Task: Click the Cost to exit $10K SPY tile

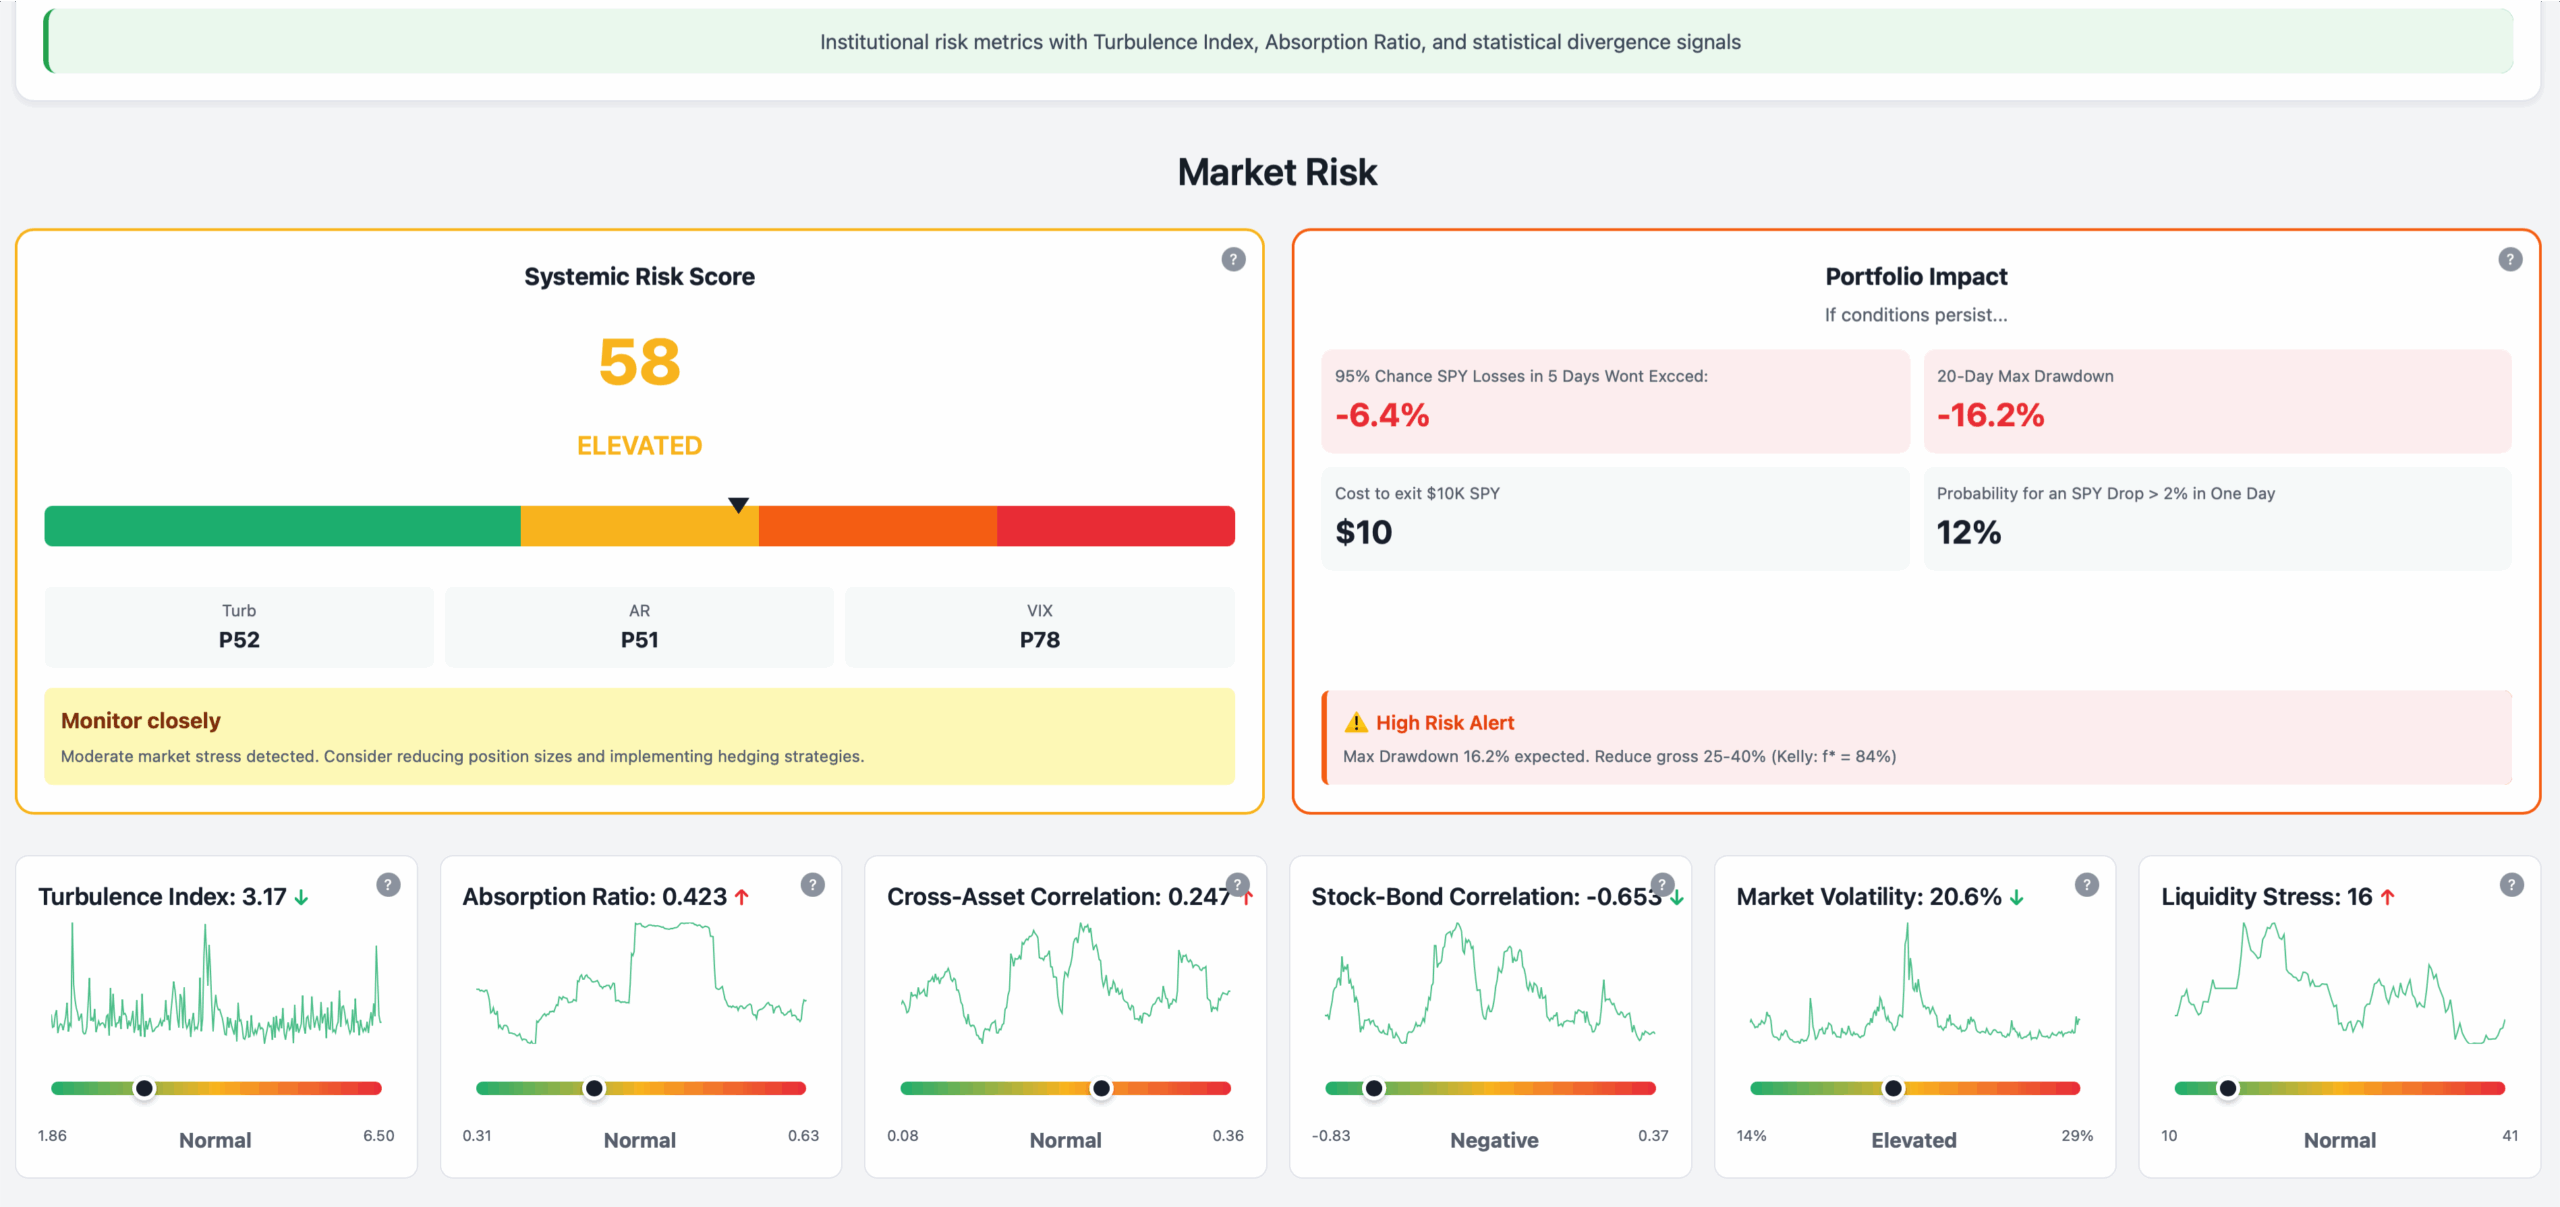Action: 1614,518
